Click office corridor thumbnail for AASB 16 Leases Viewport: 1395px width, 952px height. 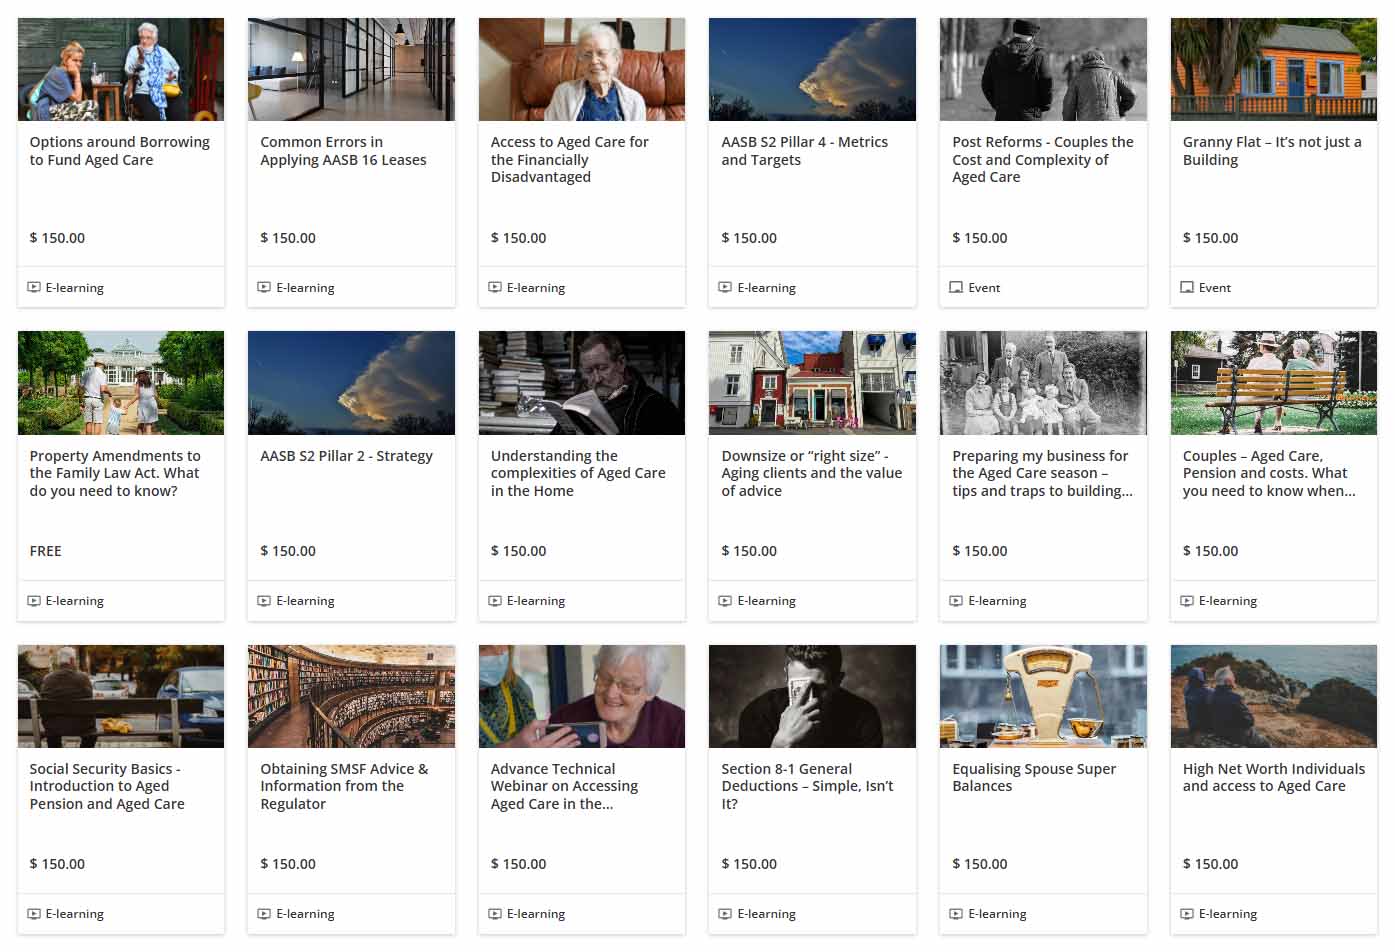pos(351,69)
